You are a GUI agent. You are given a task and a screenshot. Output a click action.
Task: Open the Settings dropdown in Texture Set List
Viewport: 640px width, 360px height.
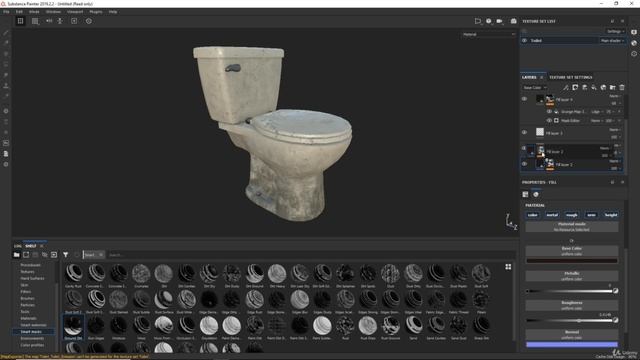click(615, 31)
